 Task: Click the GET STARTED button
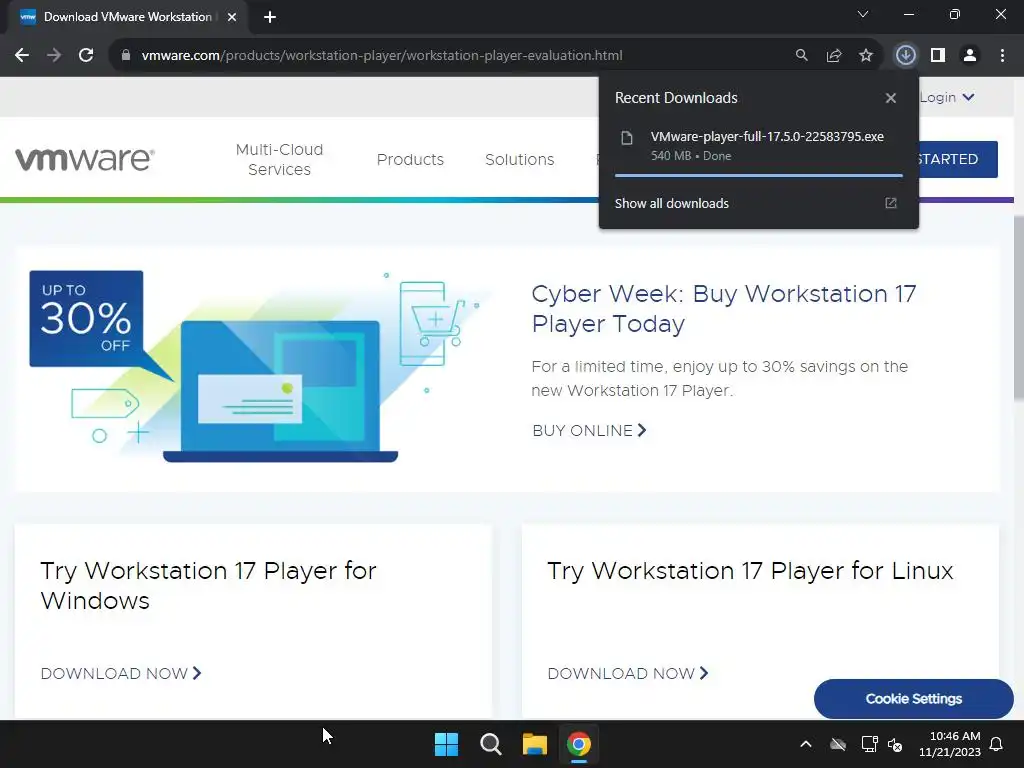[x=958, y=159]
